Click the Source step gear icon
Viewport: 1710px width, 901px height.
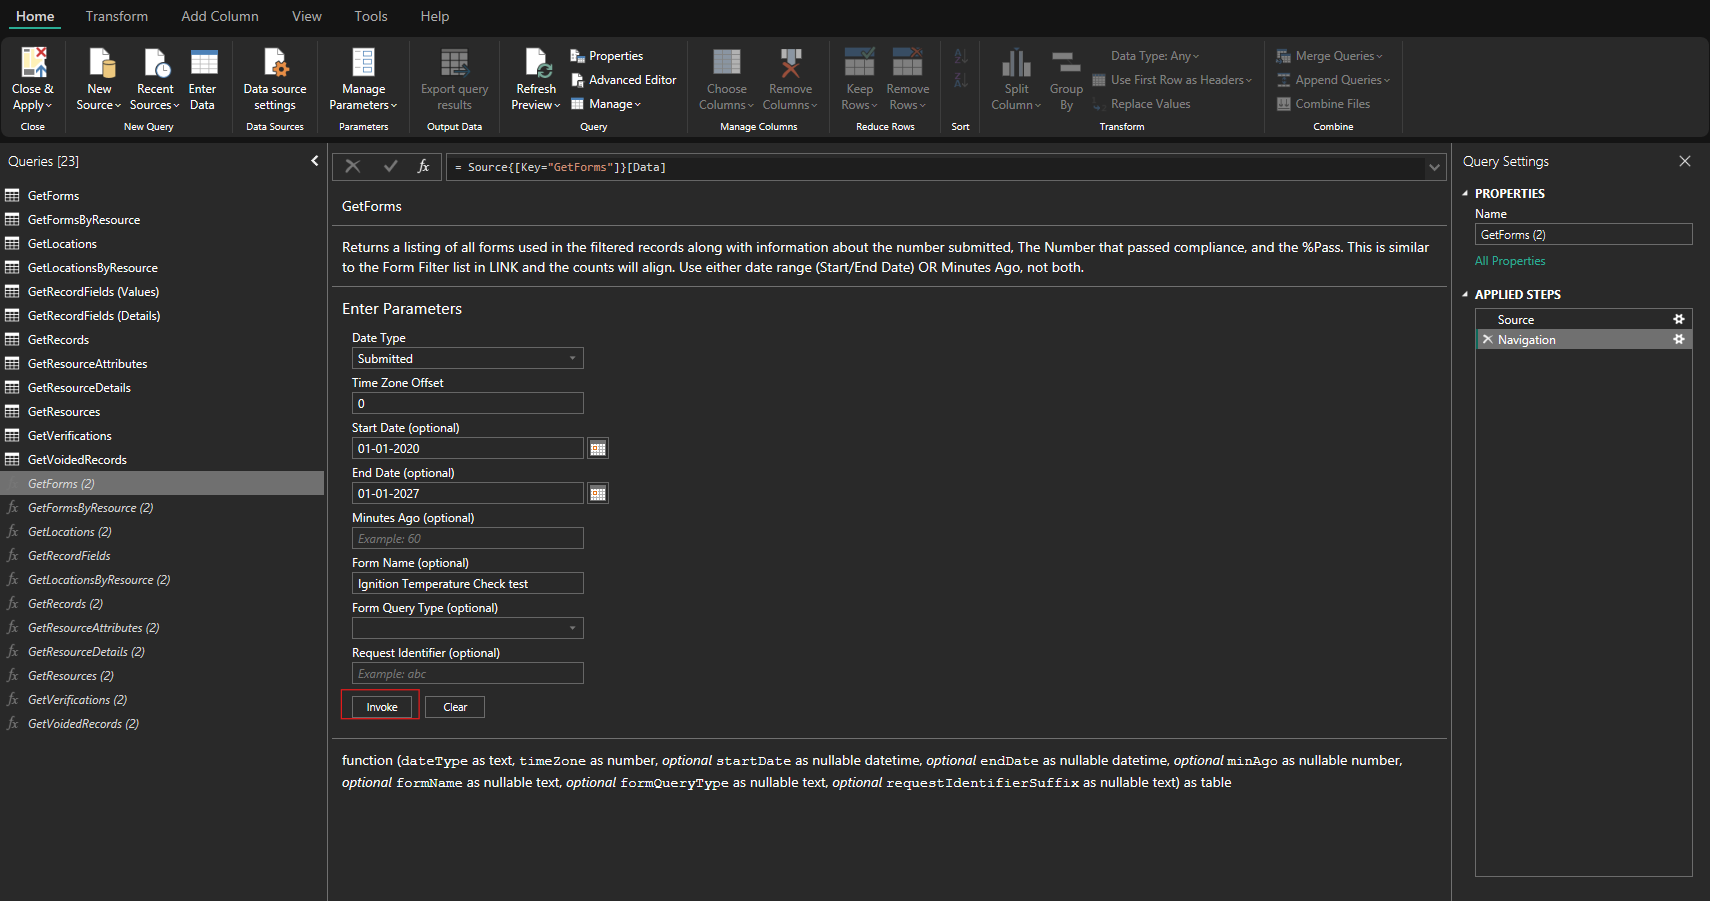[1679, 320]
